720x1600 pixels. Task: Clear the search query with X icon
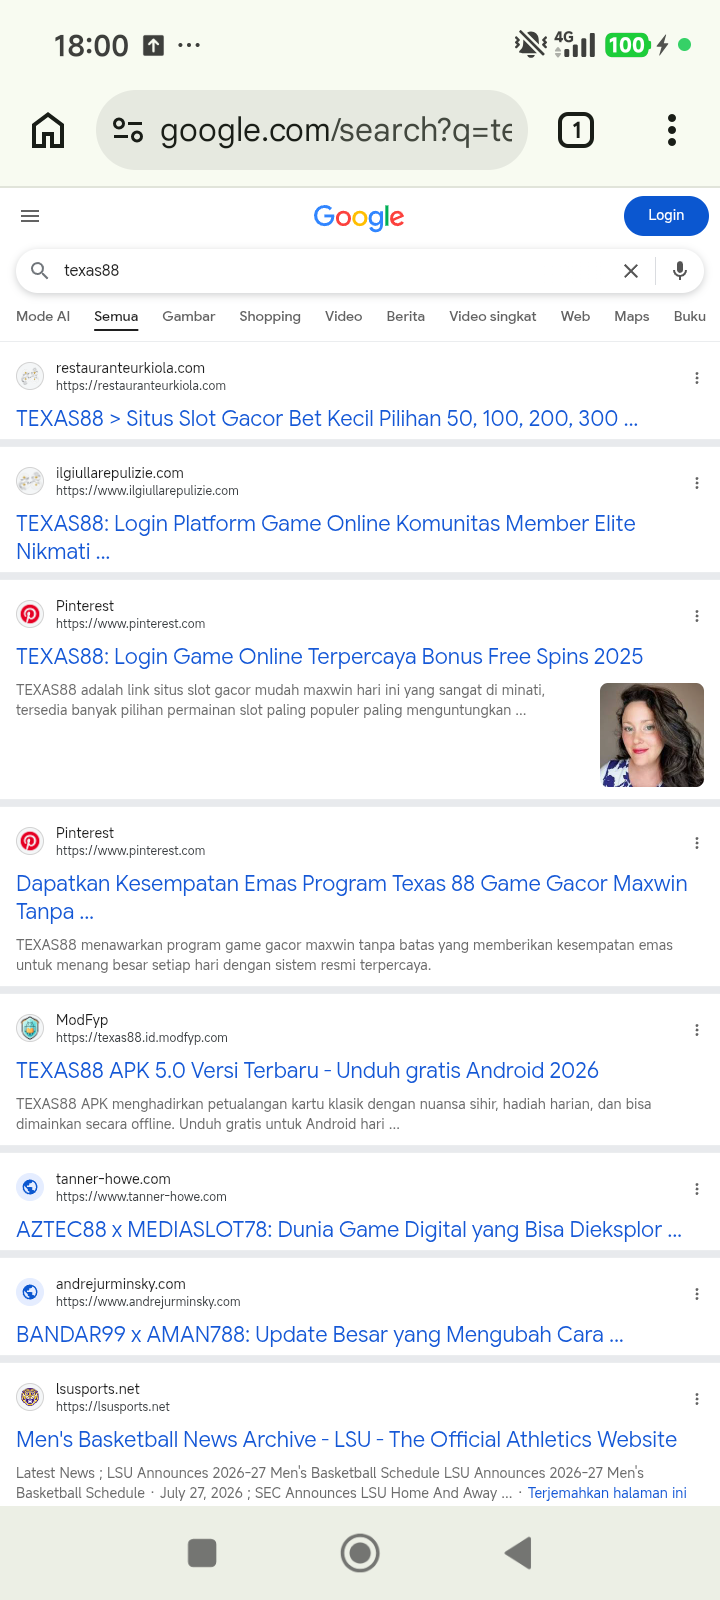click(x=631, y=271)
